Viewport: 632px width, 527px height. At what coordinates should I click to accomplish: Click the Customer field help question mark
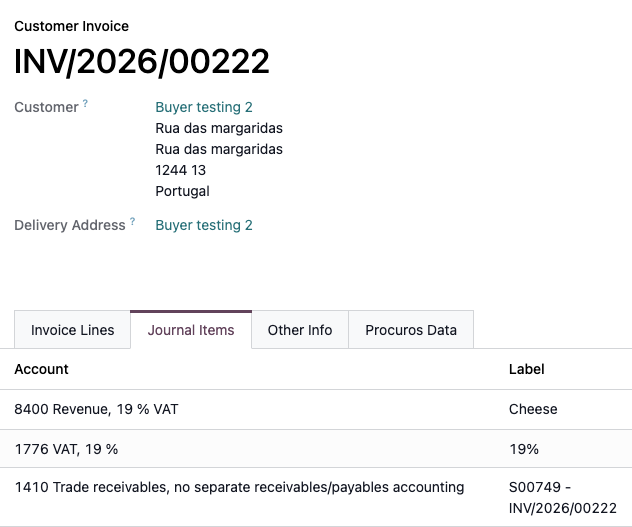(x=85, y=103)
